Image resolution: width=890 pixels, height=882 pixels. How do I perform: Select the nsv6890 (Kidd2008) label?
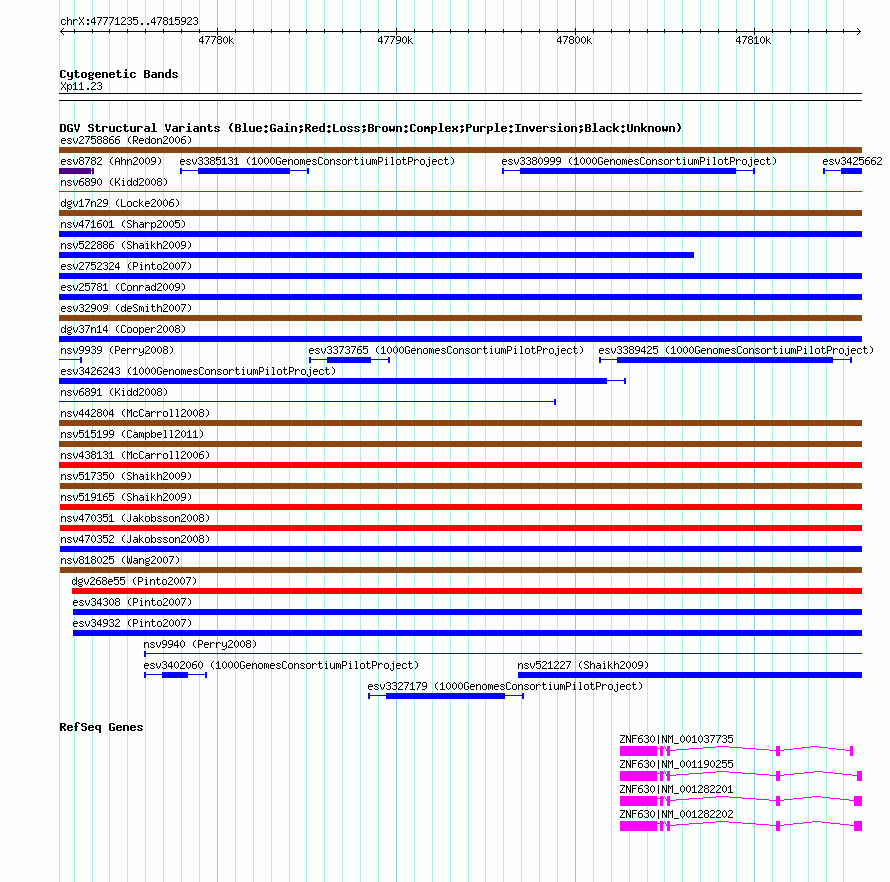[x=114, y=182]
